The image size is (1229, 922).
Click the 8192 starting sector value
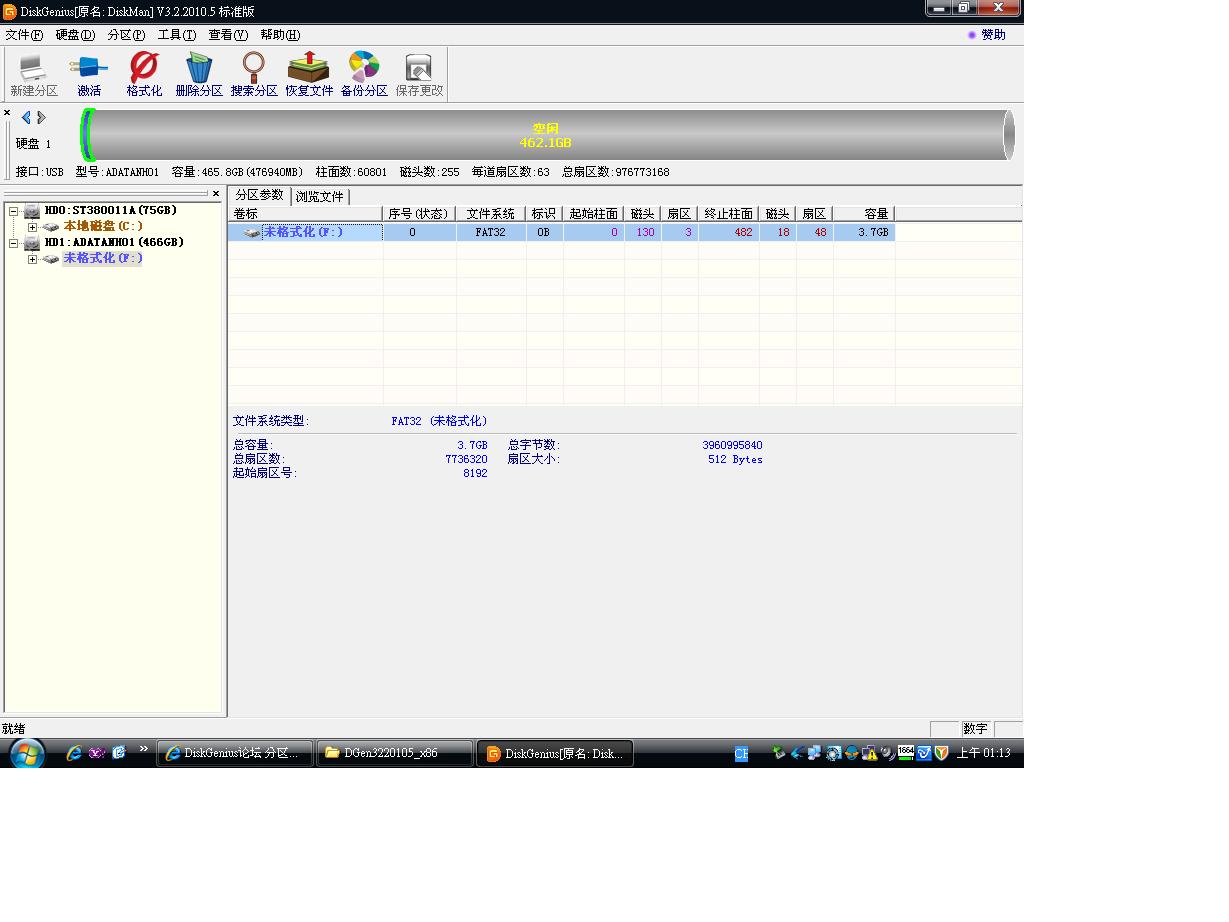tap(475, 473)
